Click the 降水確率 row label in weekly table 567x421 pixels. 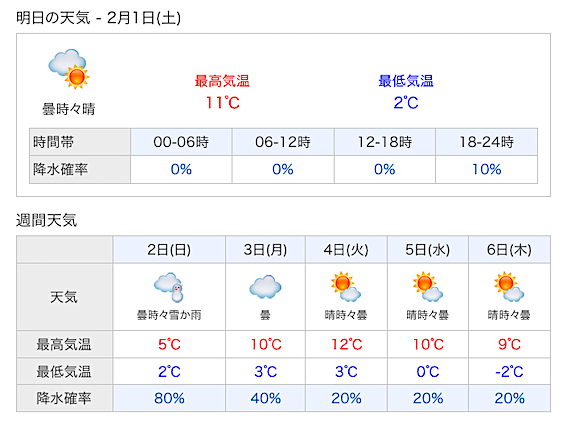click(64, 398)
